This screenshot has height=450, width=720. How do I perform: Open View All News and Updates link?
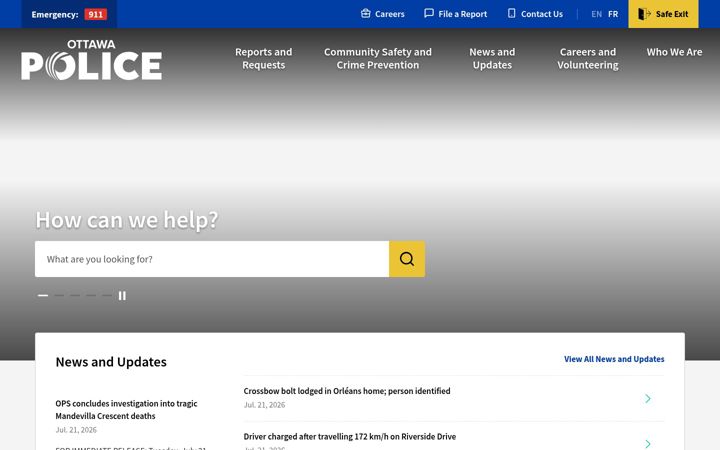[x=614, y=359]
